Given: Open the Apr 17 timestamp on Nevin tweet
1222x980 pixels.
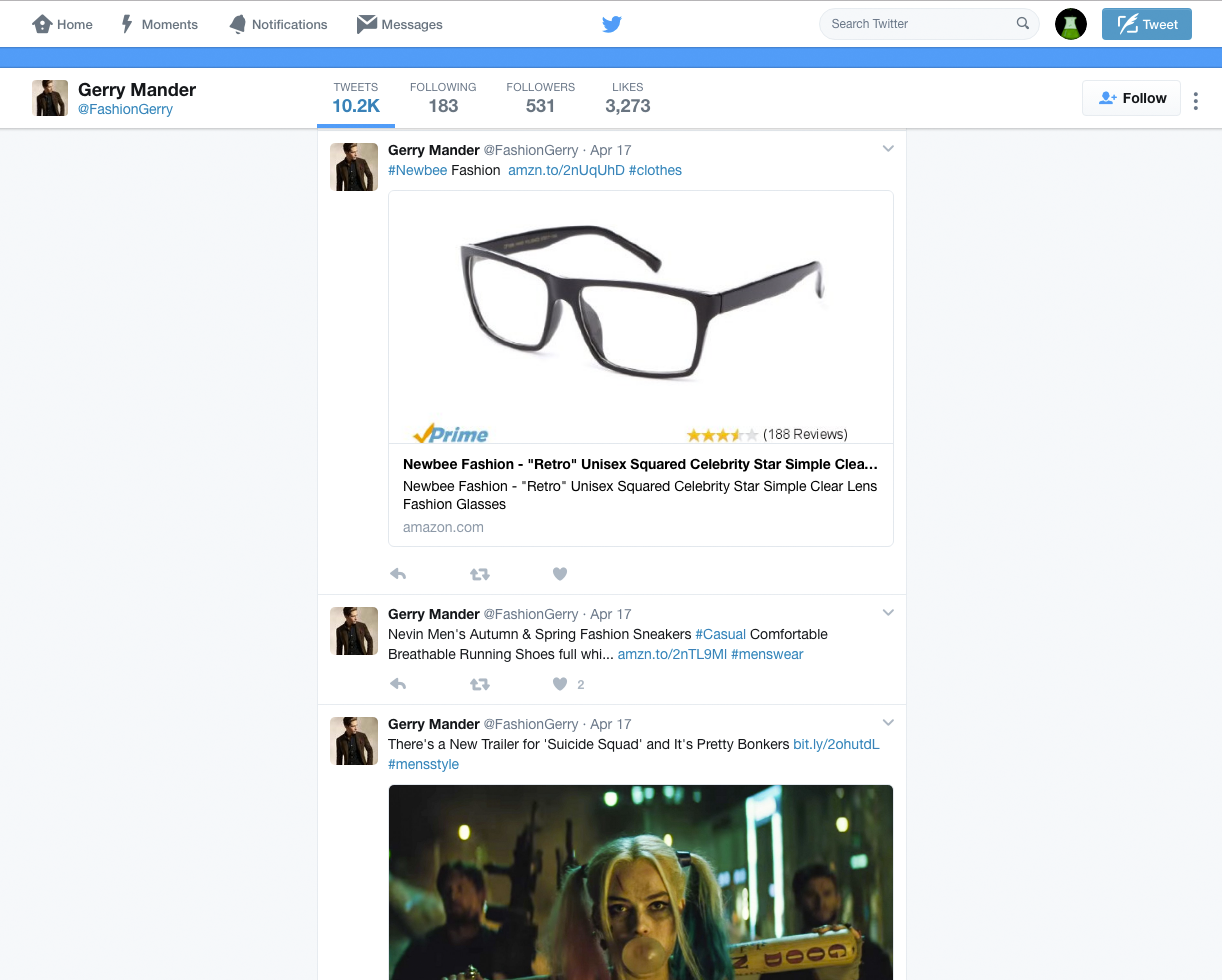Looking at the screenshot, I should coord(611,614).
